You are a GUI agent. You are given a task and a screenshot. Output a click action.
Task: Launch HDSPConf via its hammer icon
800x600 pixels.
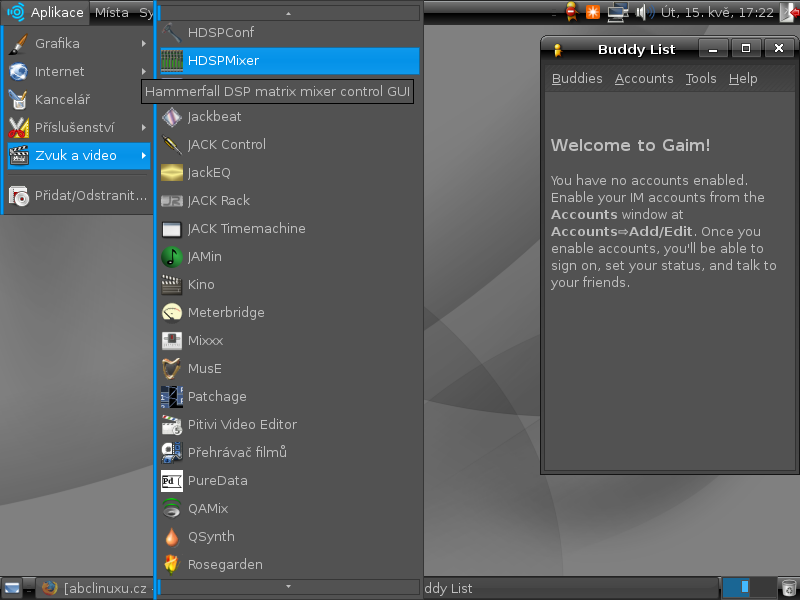pyautogui.click(x=172, y=33)
